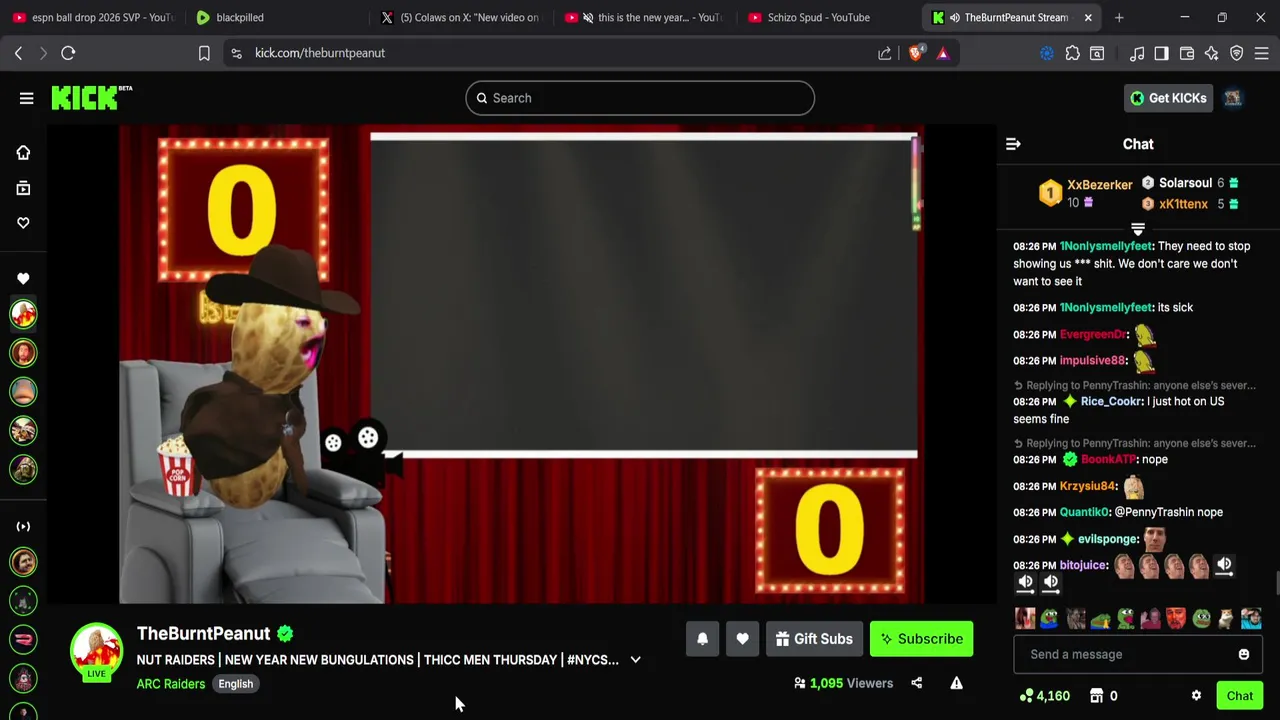Bookmark this page icon in address bar
The height and width of the screenshot is (720, 1280).
[x=204, y=53]
